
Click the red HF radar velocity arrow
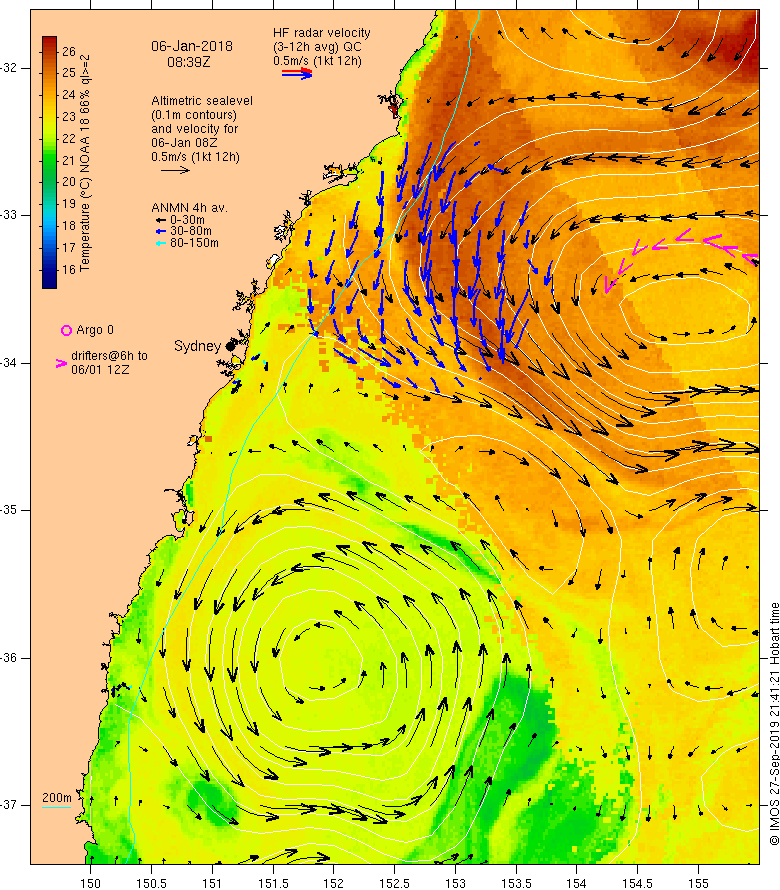click(x=297, y=70)
